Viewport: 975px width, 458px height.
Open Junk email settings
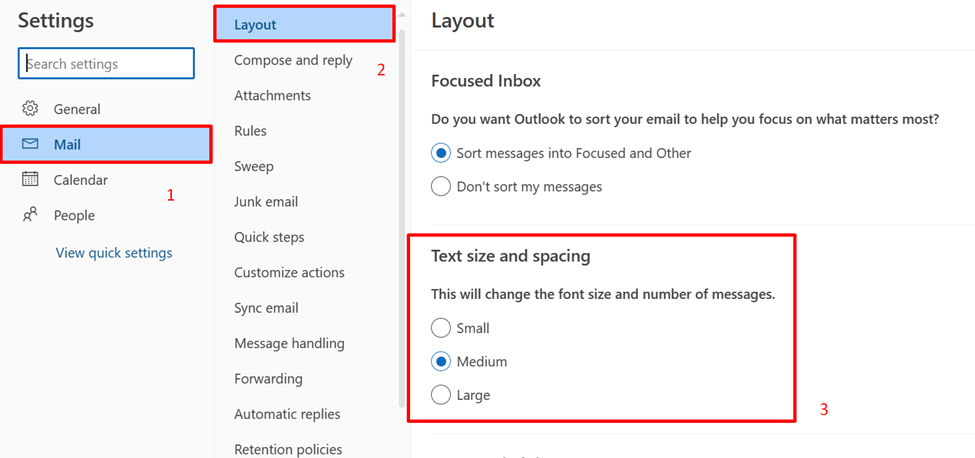(266, 202)
